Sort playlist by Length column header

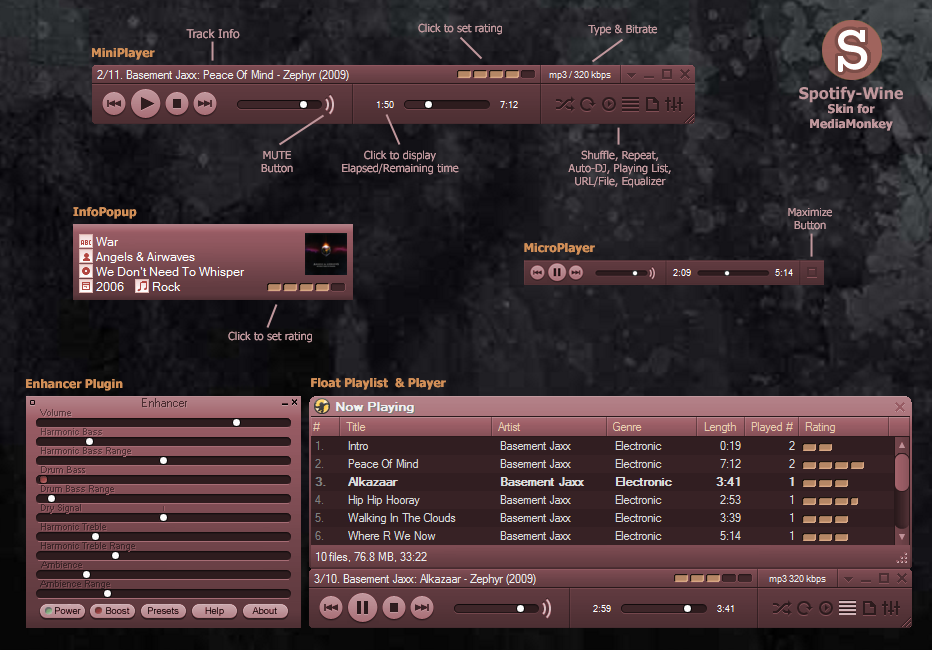[720, 427]
